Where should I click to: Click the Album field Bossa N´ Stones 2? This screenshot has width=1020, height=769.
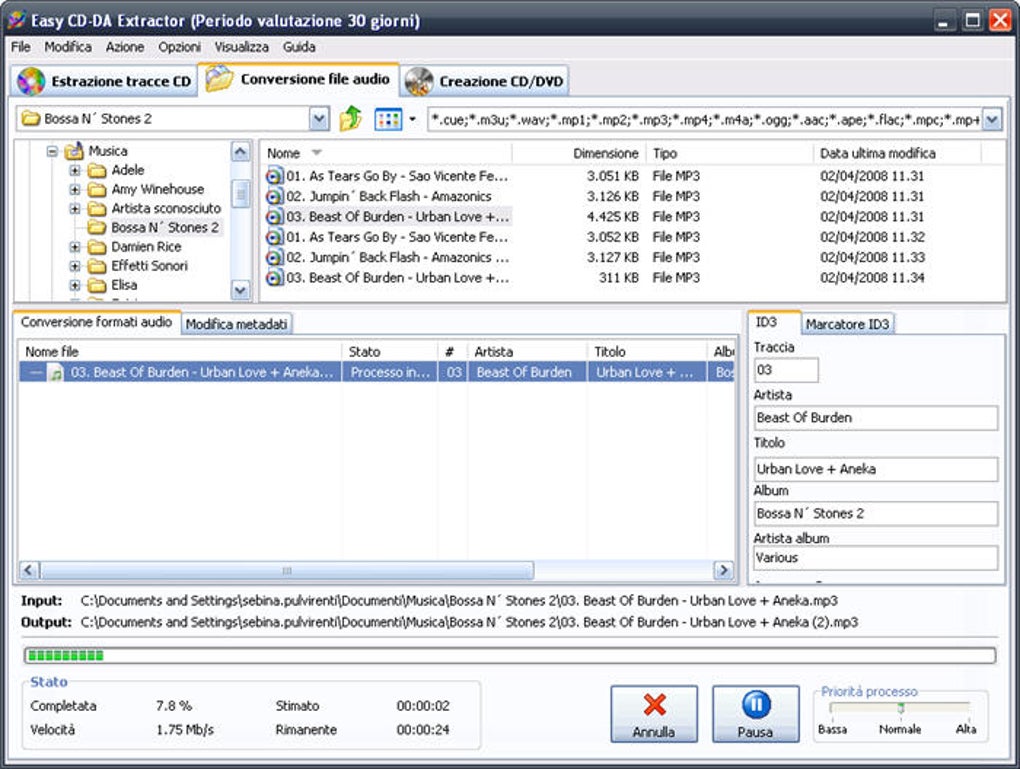click(x=876, y=513)
